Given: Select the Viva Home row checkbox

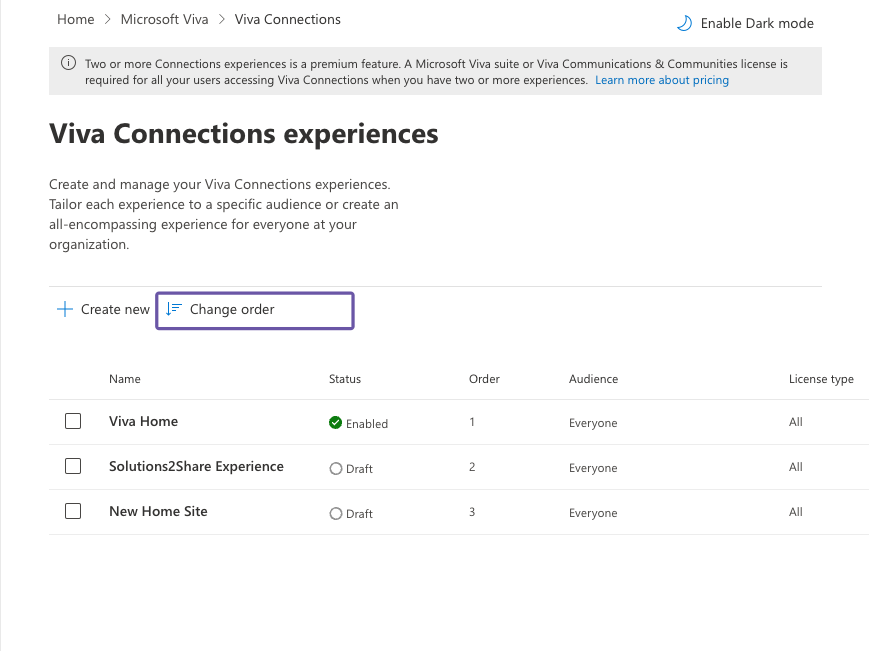Looking at the screenshot, I should [73, 421].
